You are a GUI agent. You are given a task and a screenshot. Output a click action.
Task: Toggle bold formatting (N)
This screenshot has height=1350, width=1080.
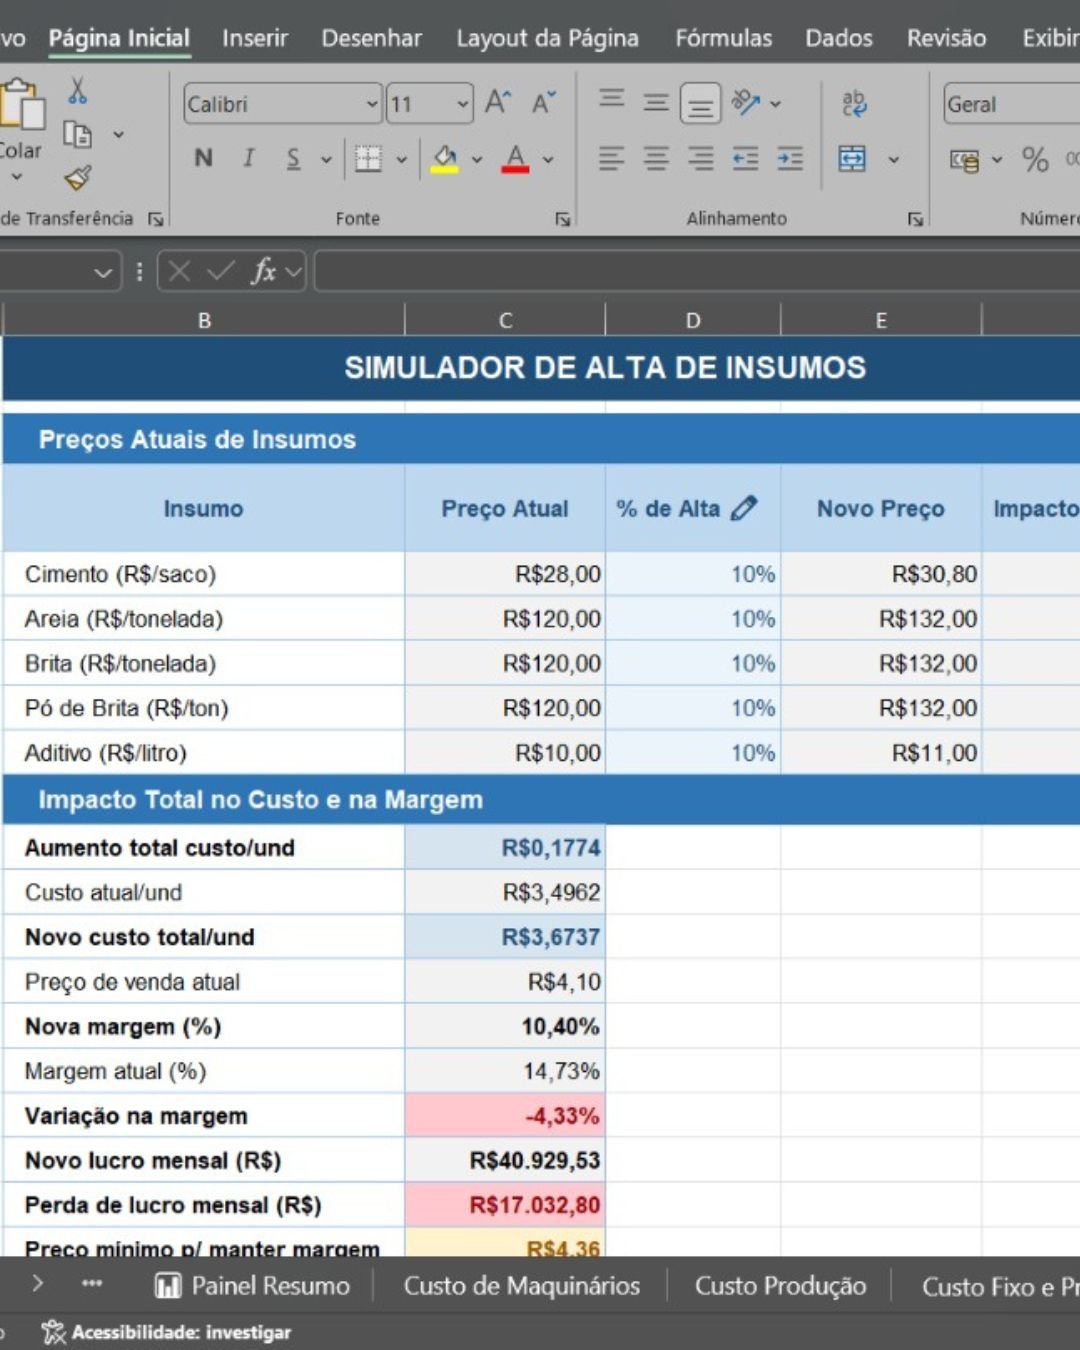pyautogui.click(x=203, y=158)
